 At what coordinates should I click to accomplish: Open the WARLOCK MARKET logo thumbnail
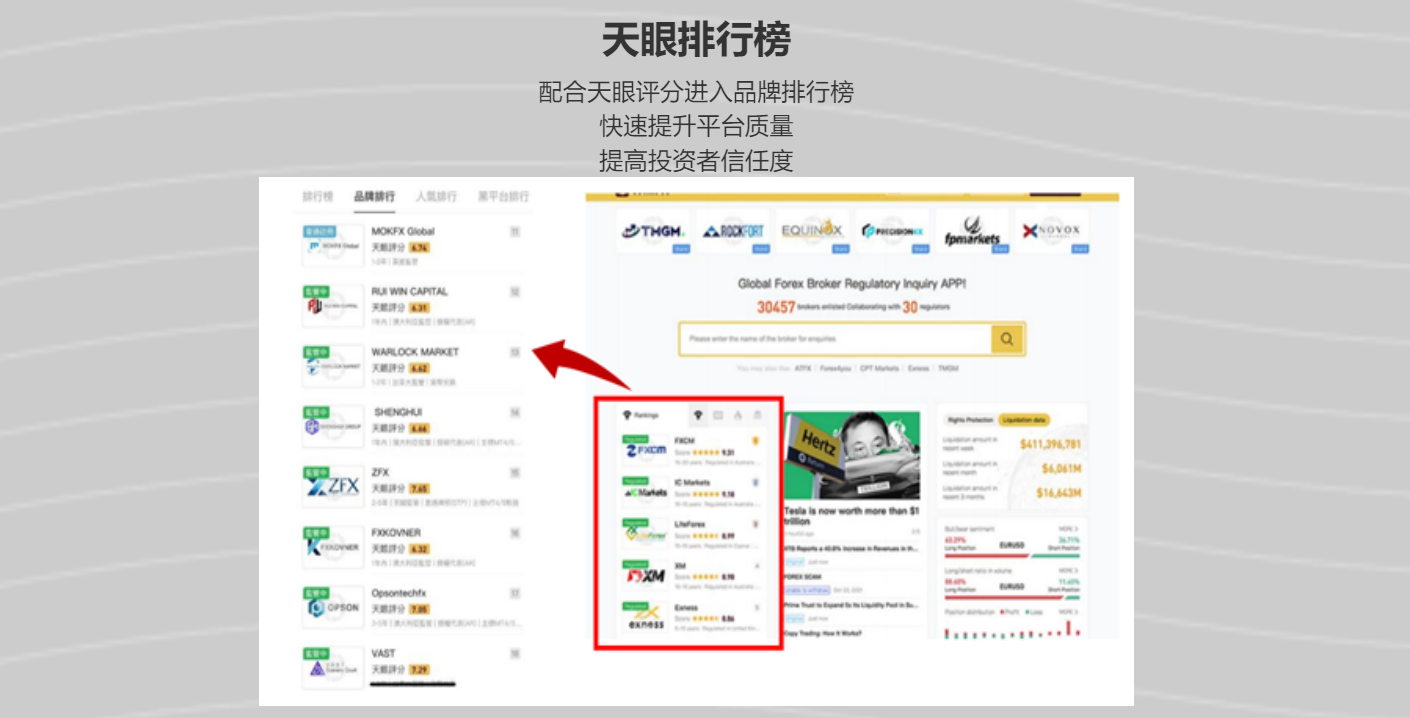pyautogui.click(x=333, y=367)
